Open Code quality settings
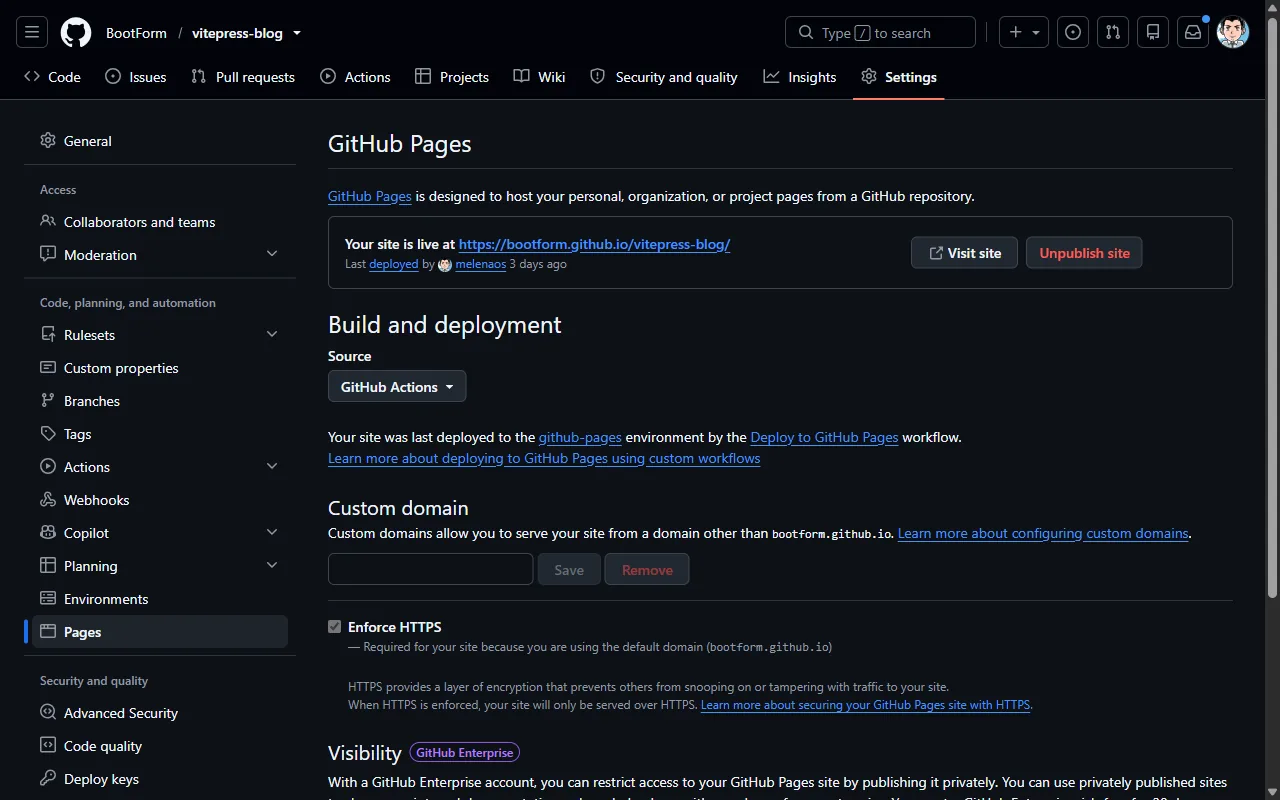This screenshot has width=1280, height=800. 160,746
